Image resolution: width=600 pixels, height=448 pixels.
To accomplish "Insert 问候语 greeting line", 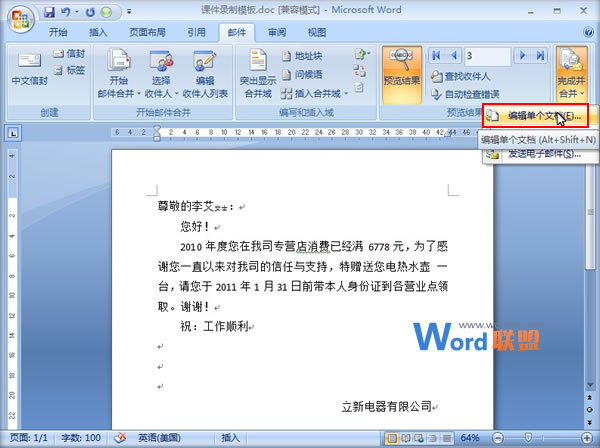I will pos(302,75).
